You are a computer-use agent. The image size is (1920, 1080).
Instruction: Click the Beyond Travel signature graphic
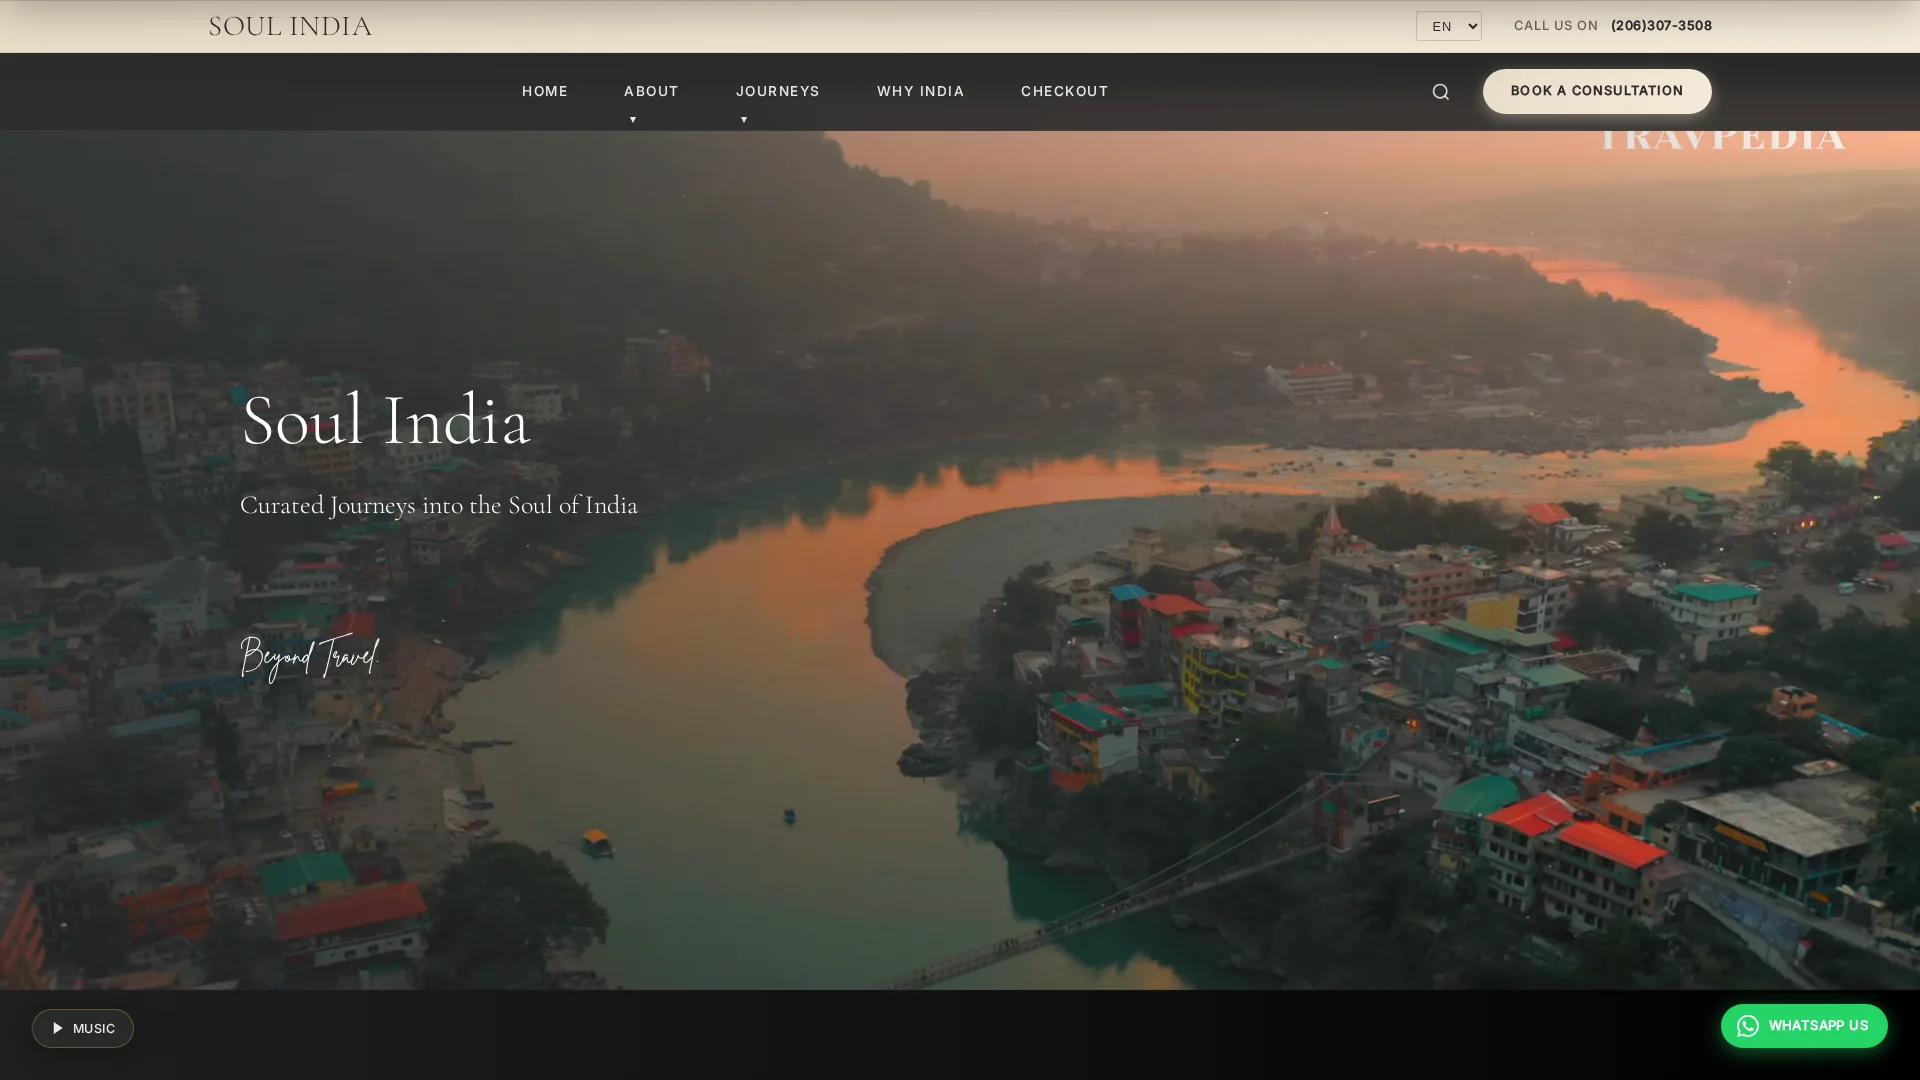coord(309,657)
